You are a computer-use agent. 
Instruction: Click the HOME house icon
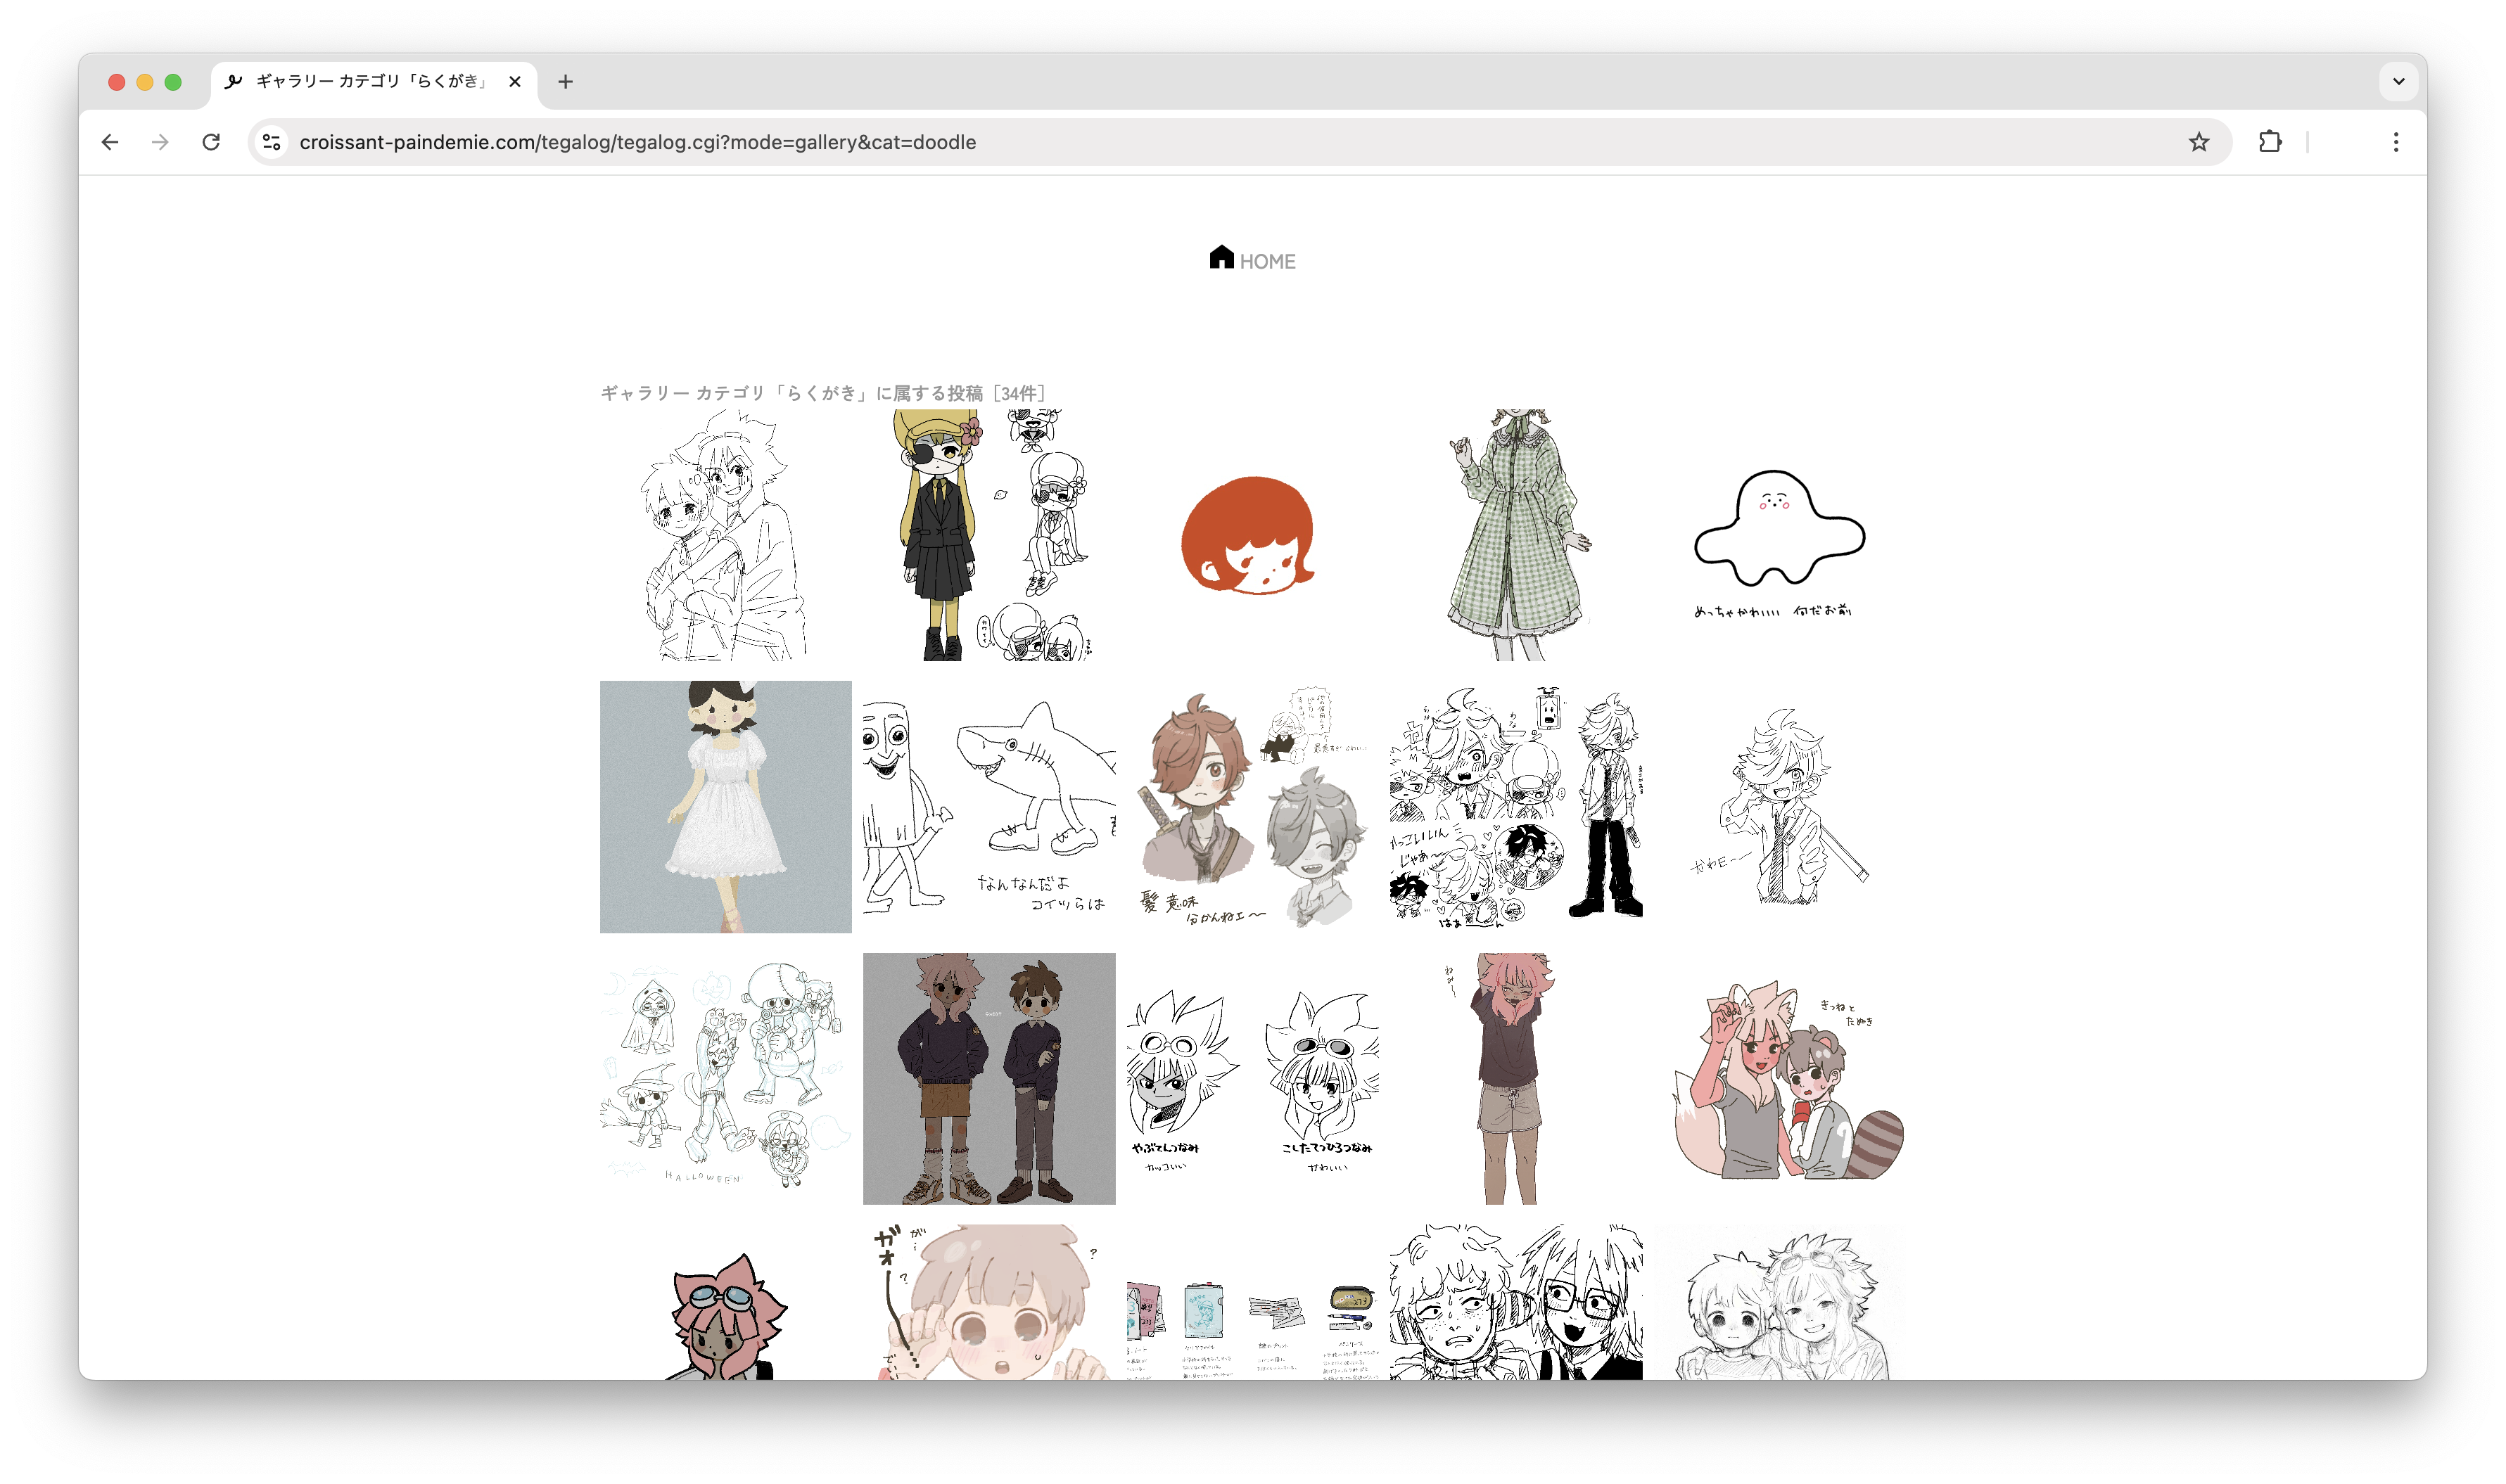(x=1221, y=258)
